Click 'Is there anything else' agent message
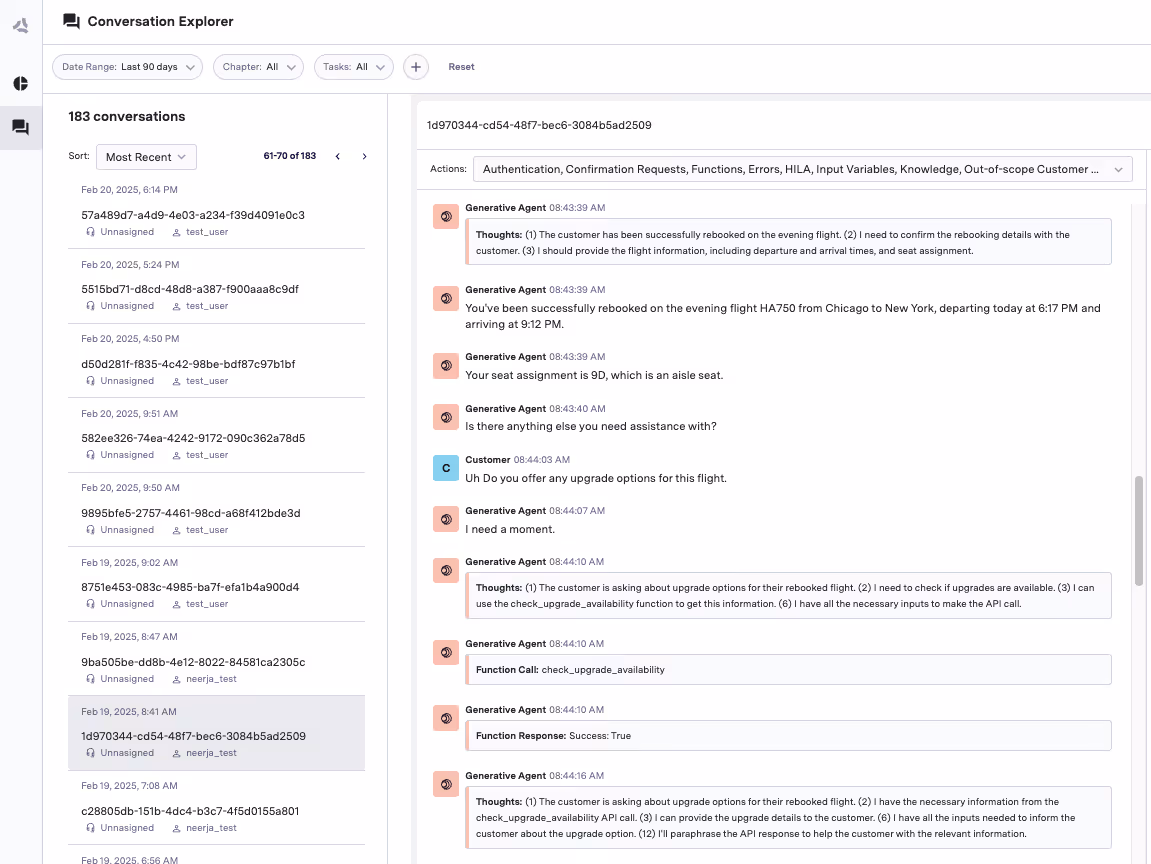Screen dimensions: 1151x864 590,426
